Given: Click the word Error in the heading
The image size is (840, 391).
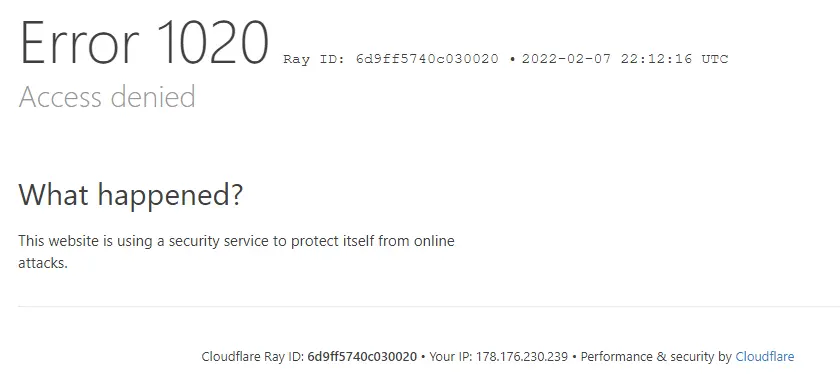Looking at the screenshot, I should point(79,43).
